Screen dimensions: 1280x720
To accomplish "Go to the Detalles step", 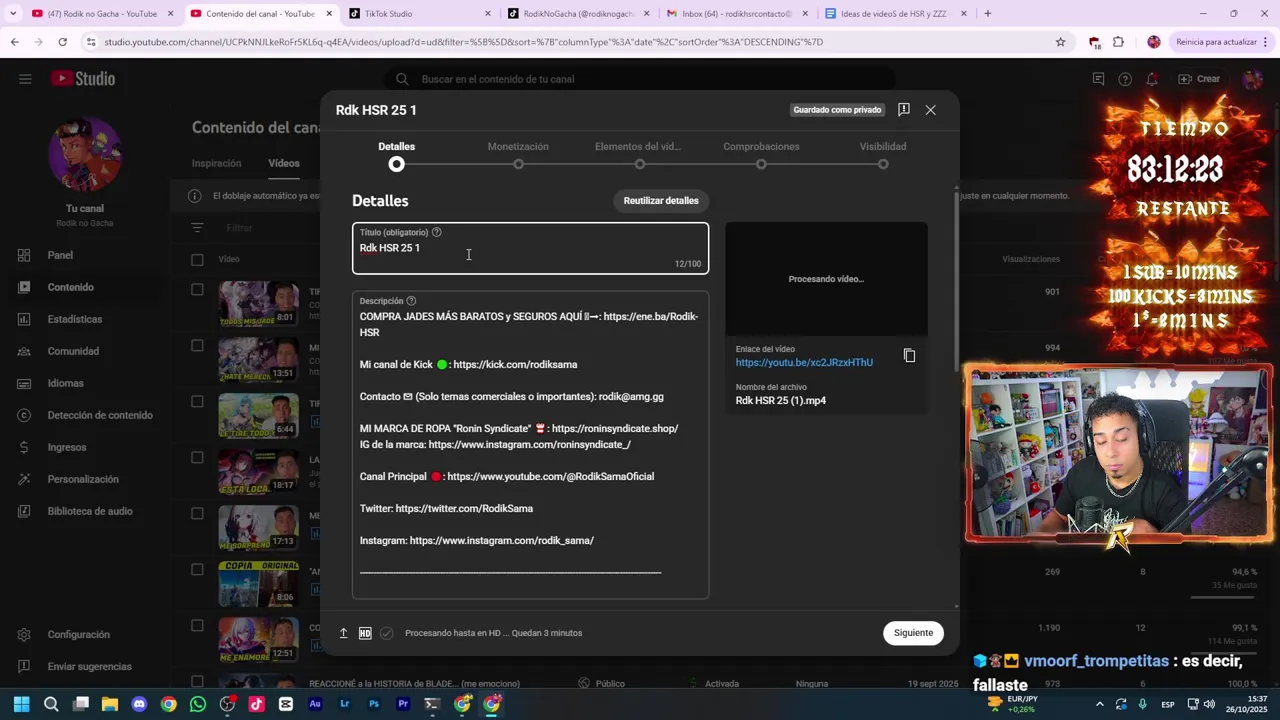I will [397, 155].
